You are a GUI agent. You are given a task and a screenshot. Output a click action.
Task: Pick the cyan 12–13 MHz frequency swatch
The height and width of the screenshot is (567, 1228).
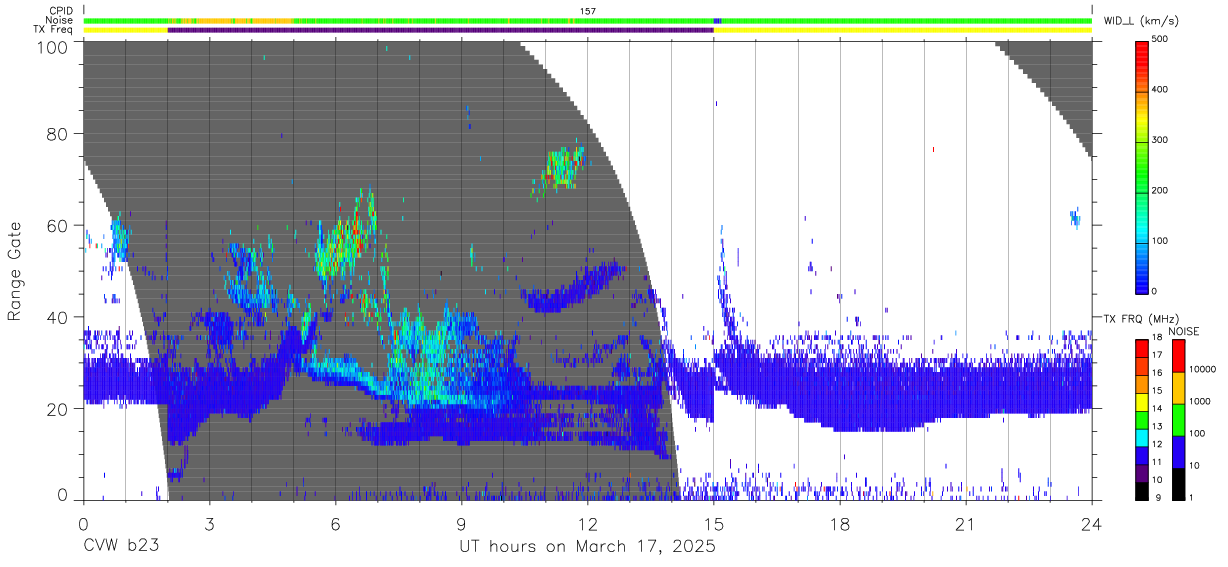pyautogui.click(x=1142, y=436)
